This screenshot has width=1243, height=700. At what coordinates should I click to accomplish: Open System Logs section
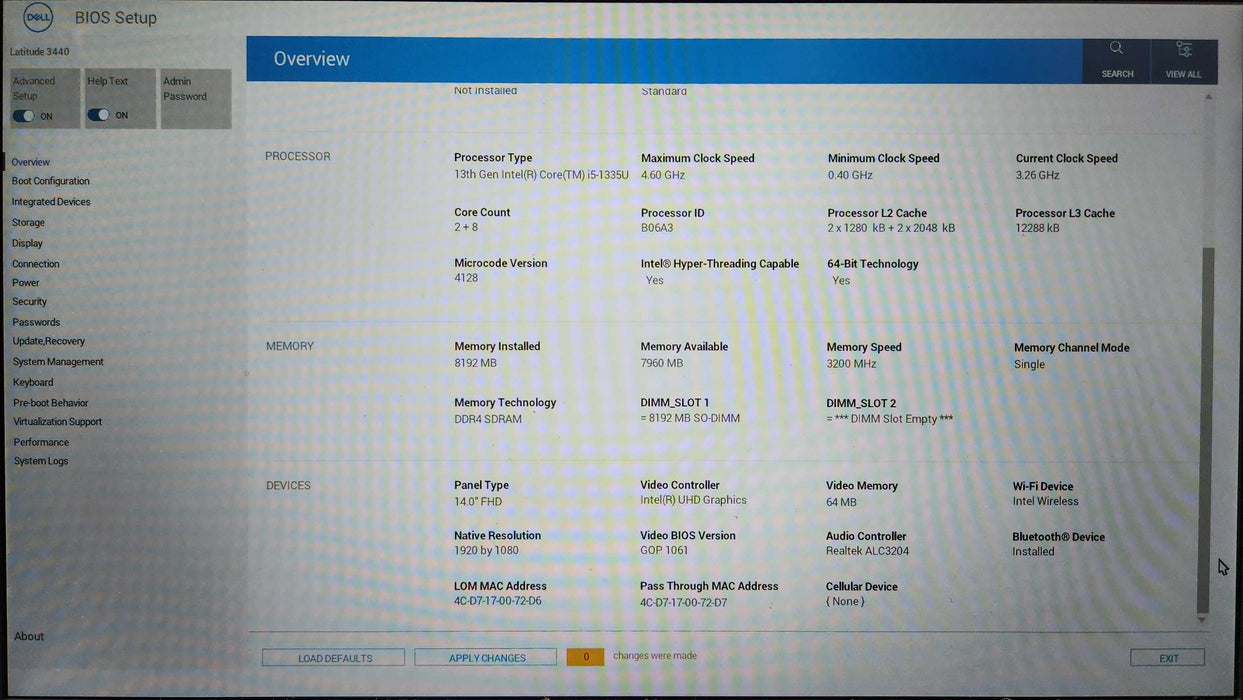pyautogui.click(x=41, y=461)
